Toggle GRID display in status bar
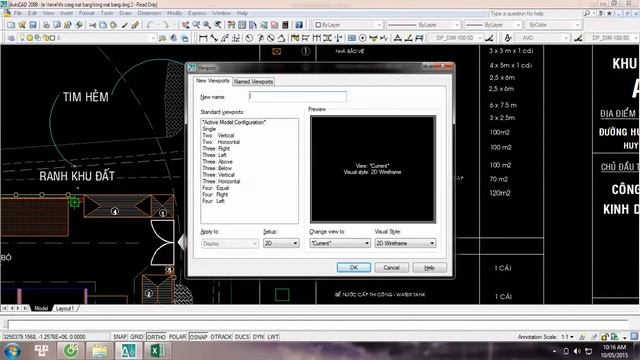The image size is (640, 360). 137,337
